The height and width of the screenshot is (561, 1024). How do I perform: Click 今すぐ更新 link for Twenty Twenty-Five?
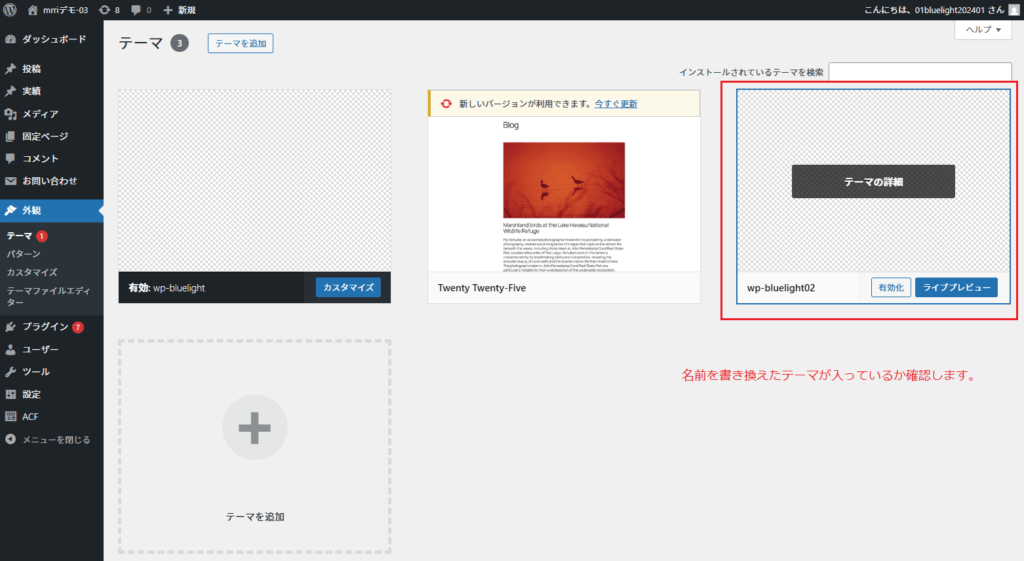(x=615, y=104)
